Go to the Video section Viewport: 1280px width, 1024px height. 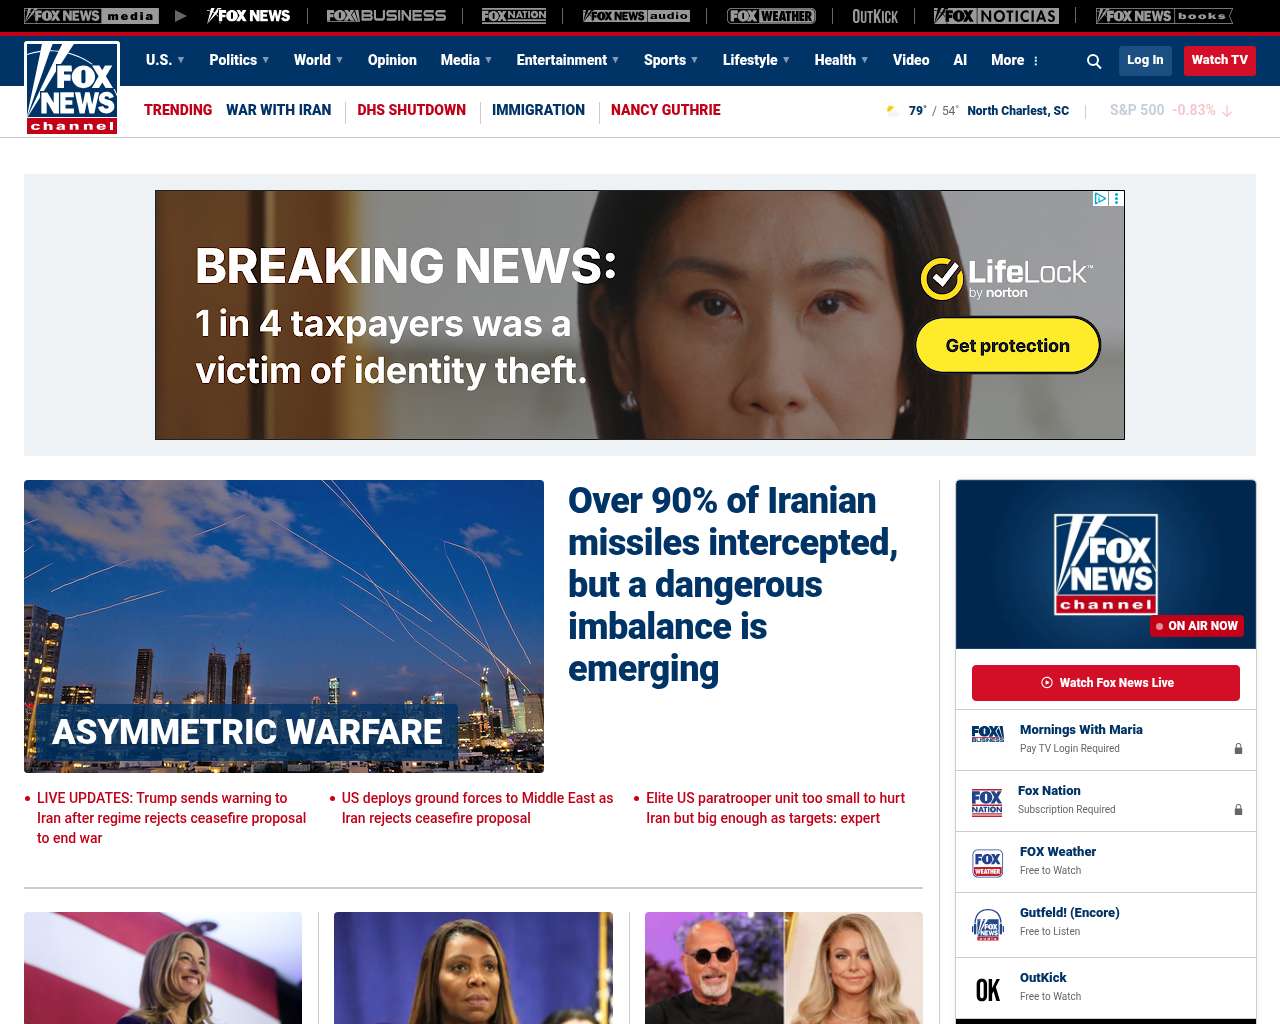coord(911,60)
